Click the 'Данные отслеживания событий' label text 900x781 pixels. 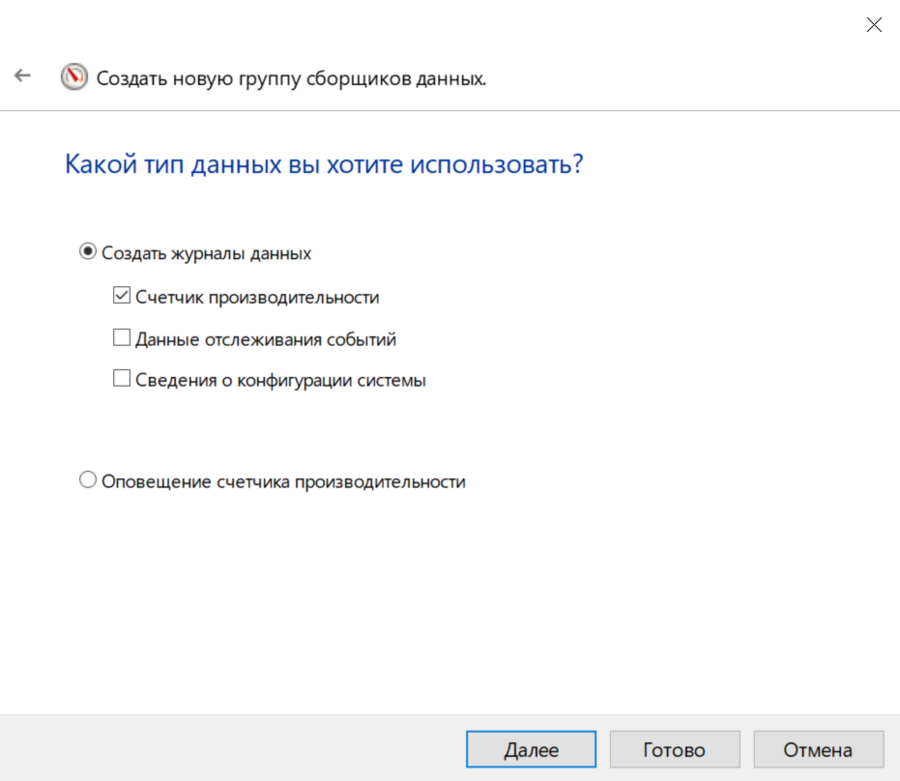[266, 340]
